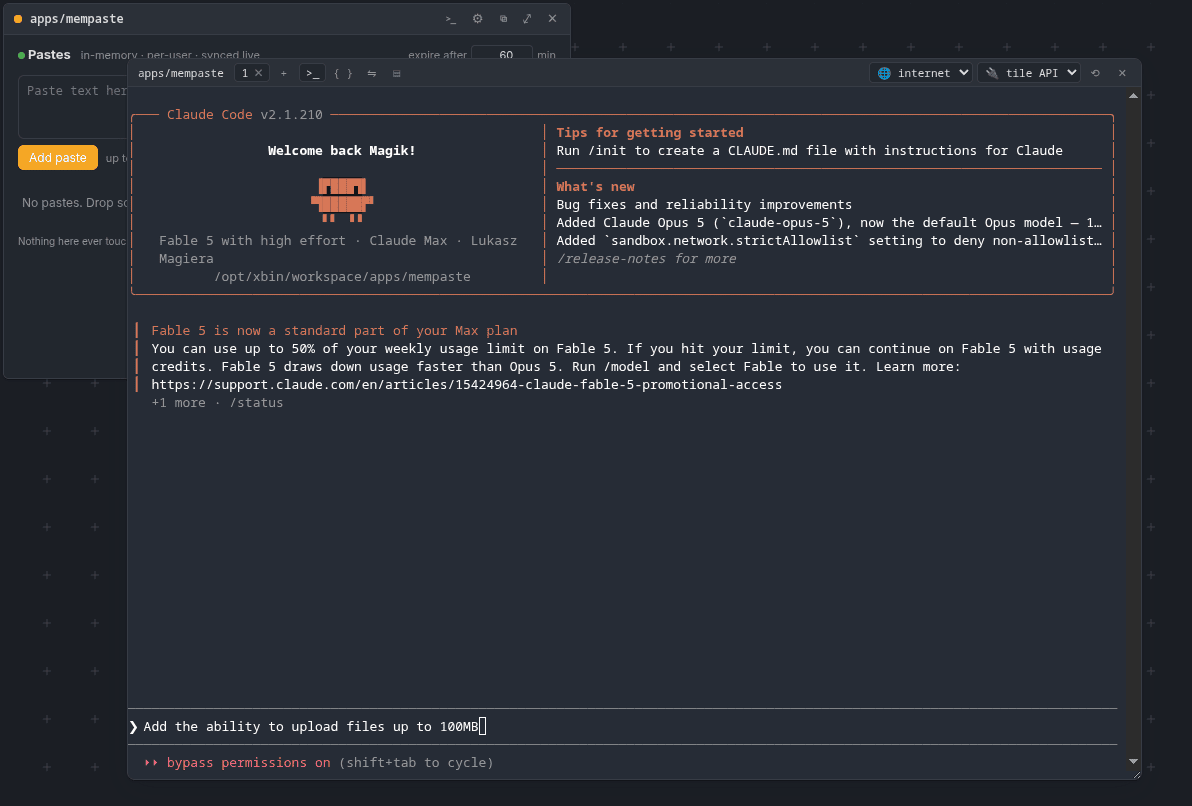
Task: Click the '+1 more · /status' text
Action: (217, 402)
